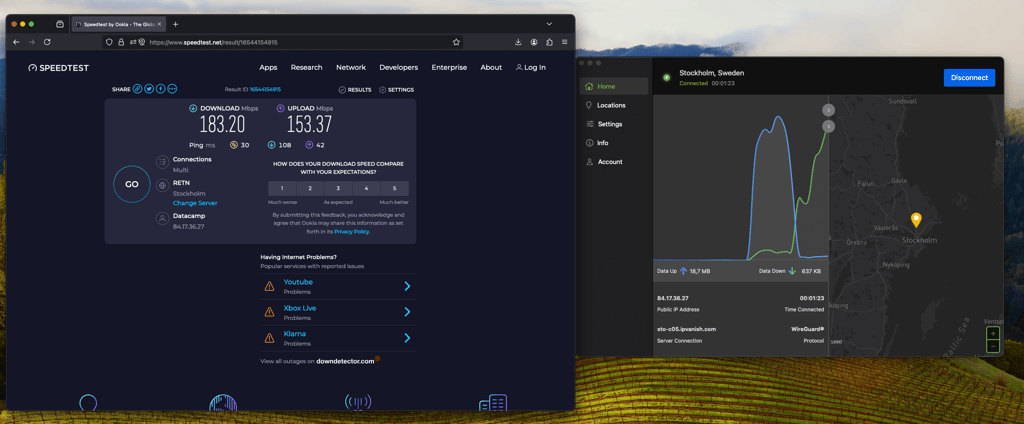Click the SPEEDTEST logo
The image size is (1024, 424).
coord(58,68)
